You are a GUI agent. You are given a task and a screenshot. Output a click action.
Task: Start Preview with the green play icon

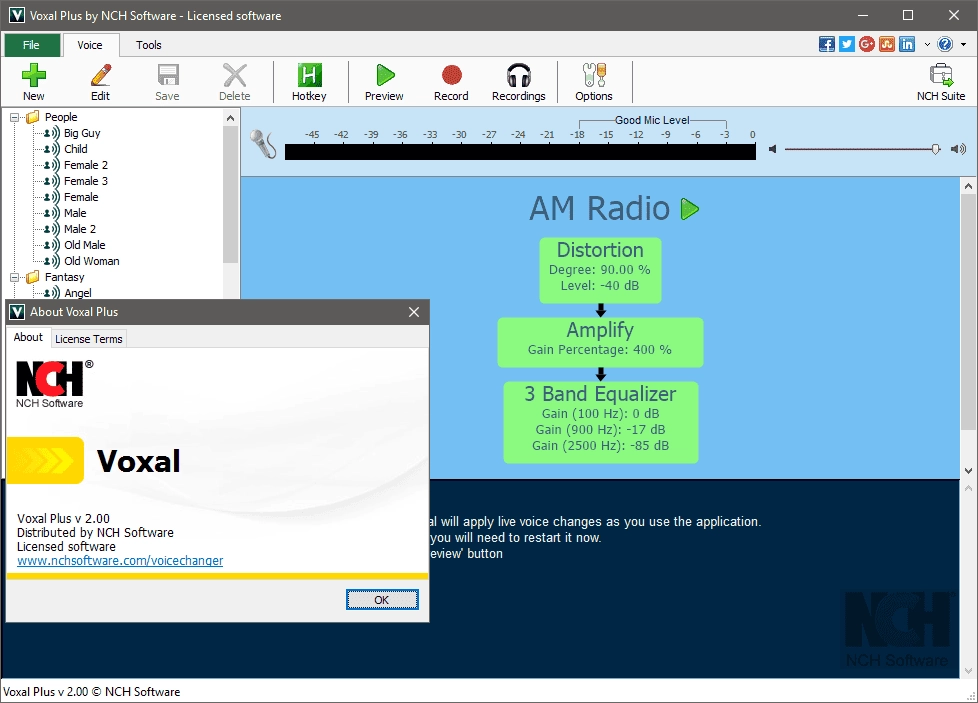pyautogui.click(x=385, y=75)
